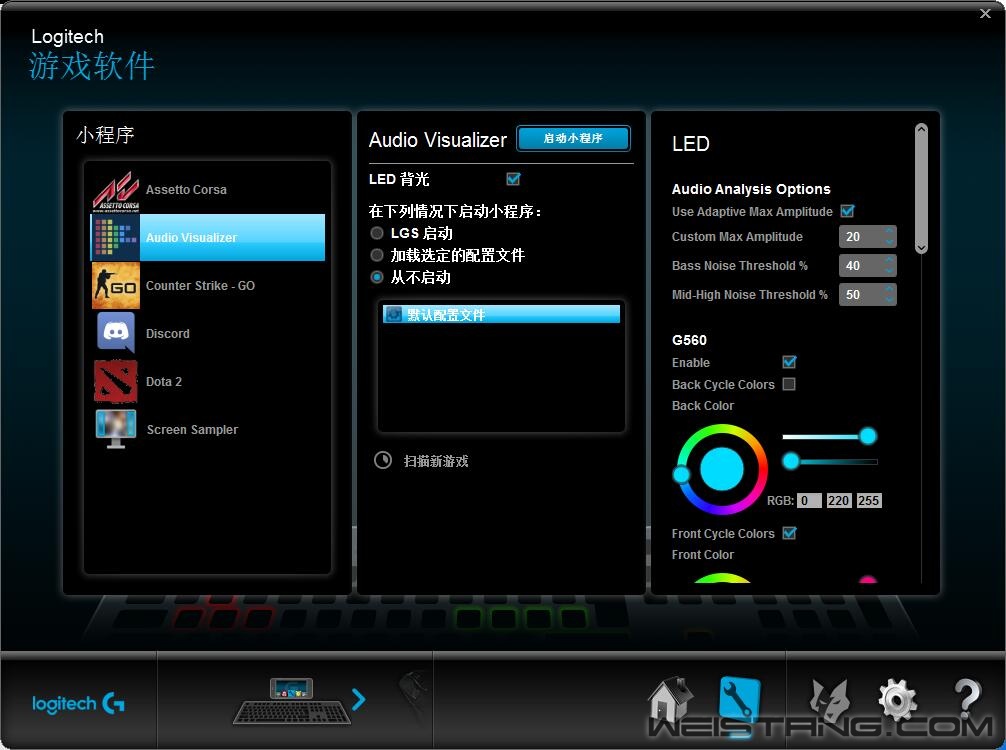Viewport: 1006px width, 750px height.
Task: Select the LGS 启动 radio option
Action: pyautogui.click(x=377, y=233)
